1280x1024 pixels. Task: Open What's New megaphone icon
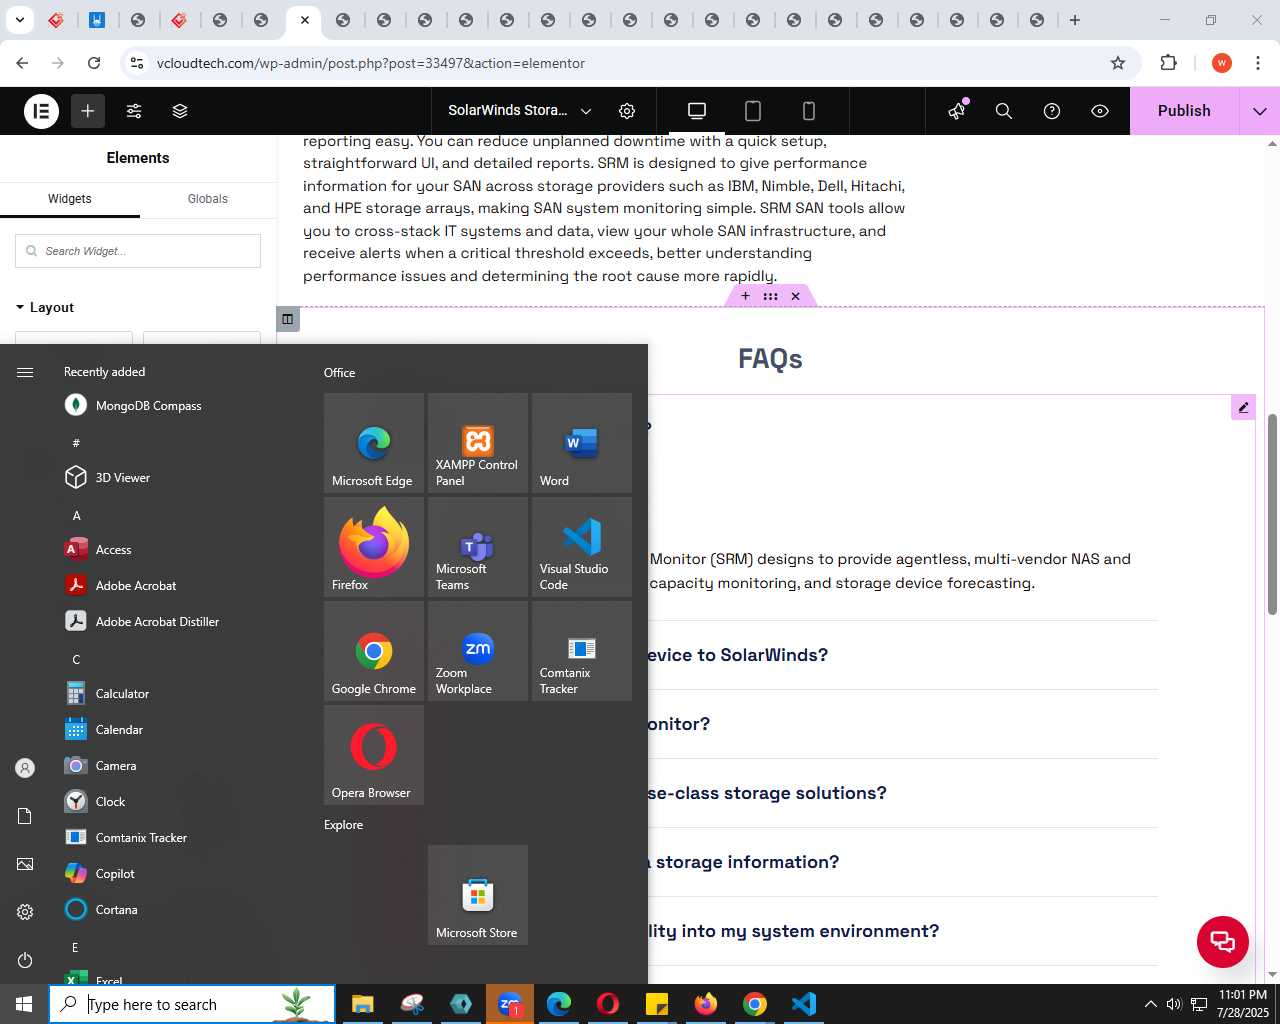[x=957, y=111]
